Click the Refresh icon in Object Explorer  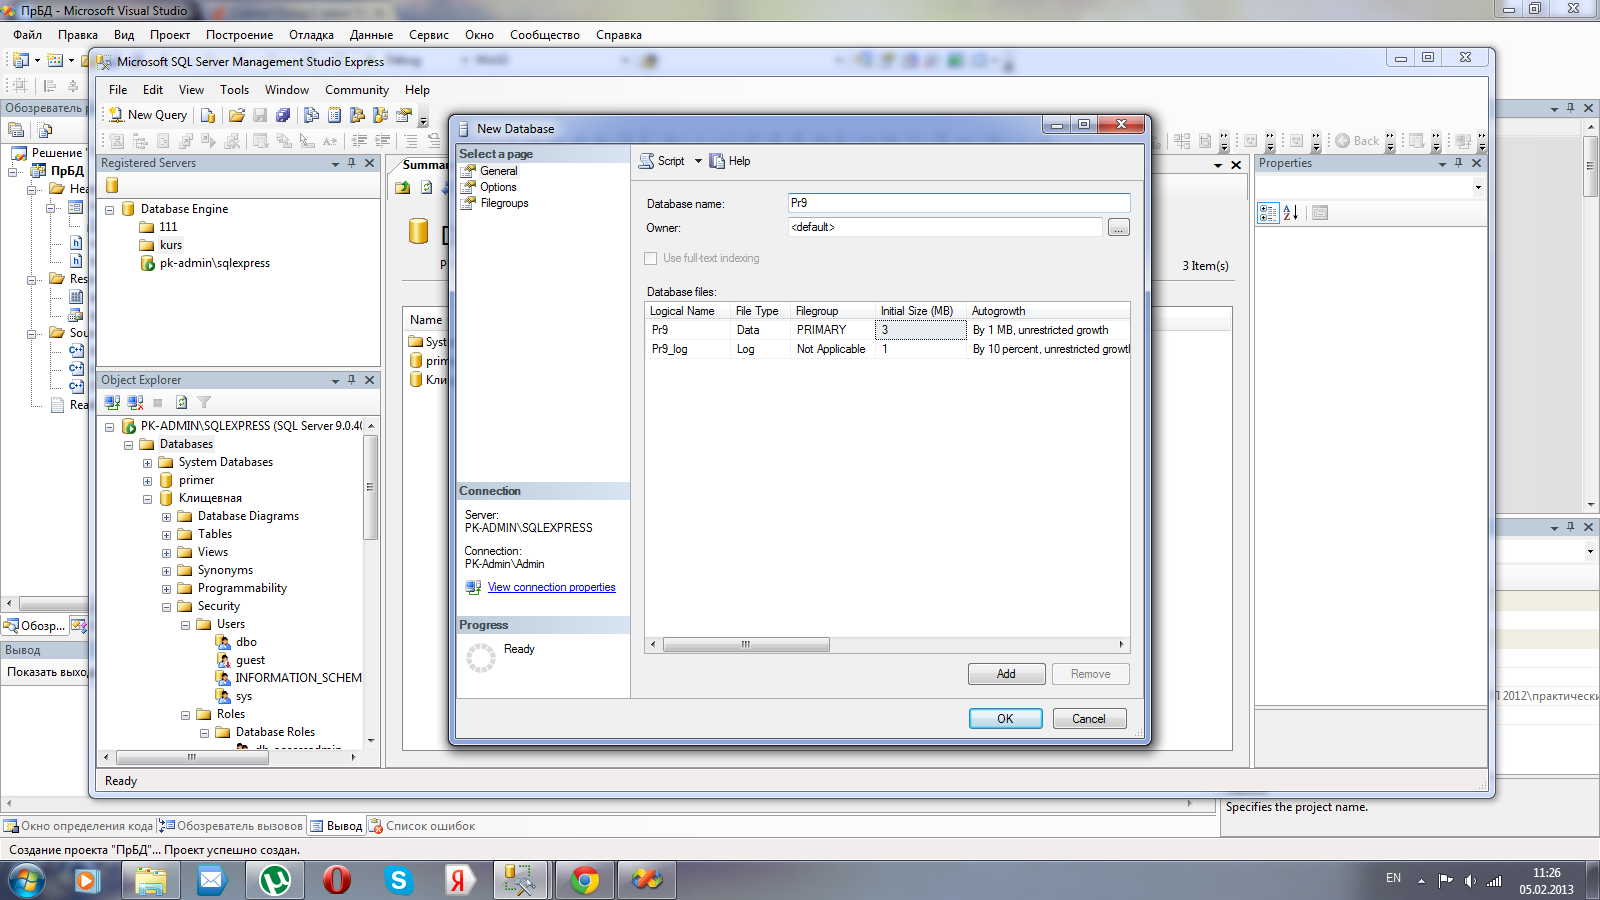point(181,402)
